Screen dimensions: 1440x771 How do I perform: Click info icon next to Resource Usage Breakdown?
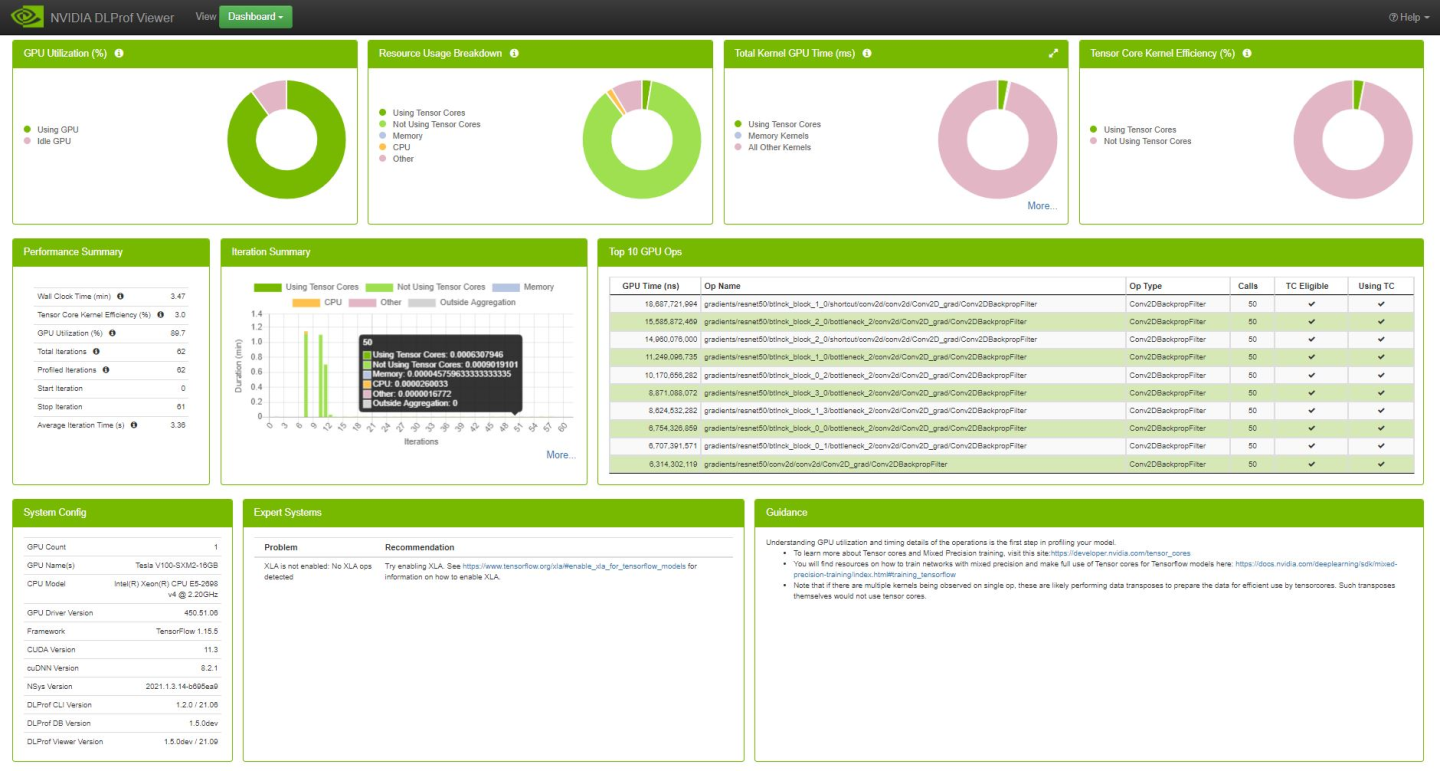[514, 53]
